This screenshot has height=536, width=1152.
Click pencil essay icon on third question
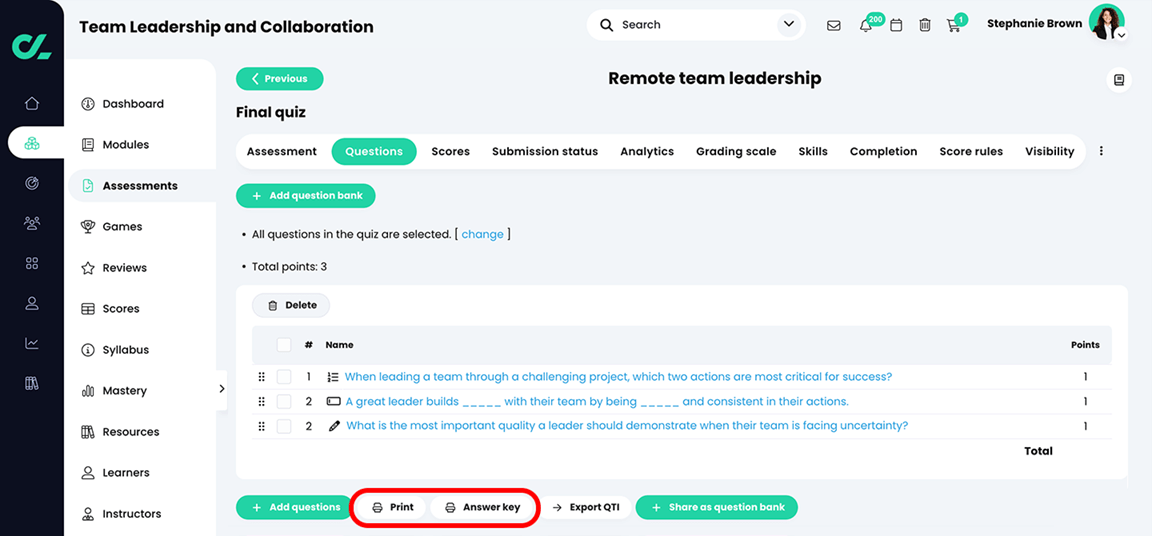click(x=334, y=426)
